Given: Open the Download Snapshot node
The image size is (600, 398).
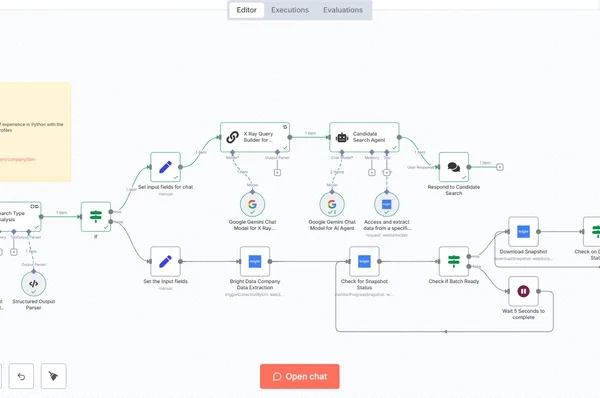Looking at the screenshot, I should click(523, 232).
